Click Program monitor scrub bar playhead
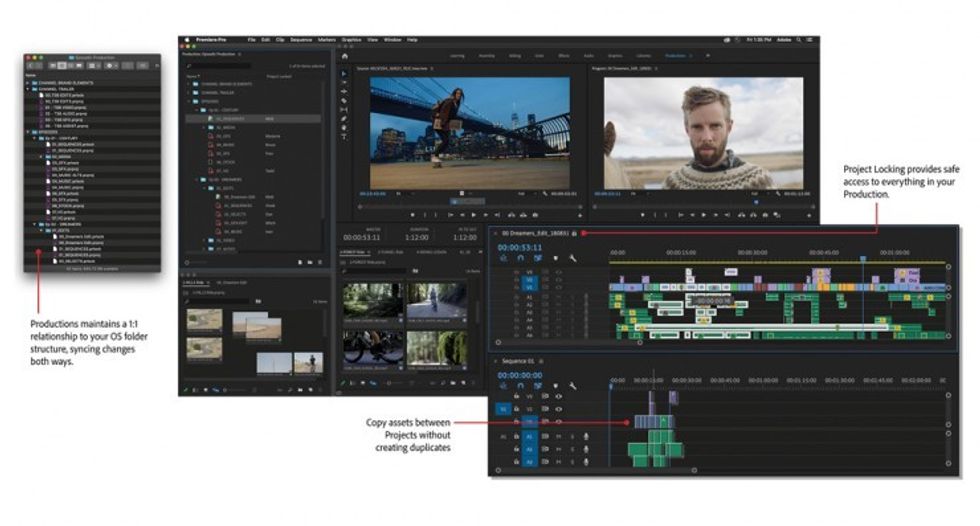The width and height of the screenshot is (980, 526). (x=756, y=202)
